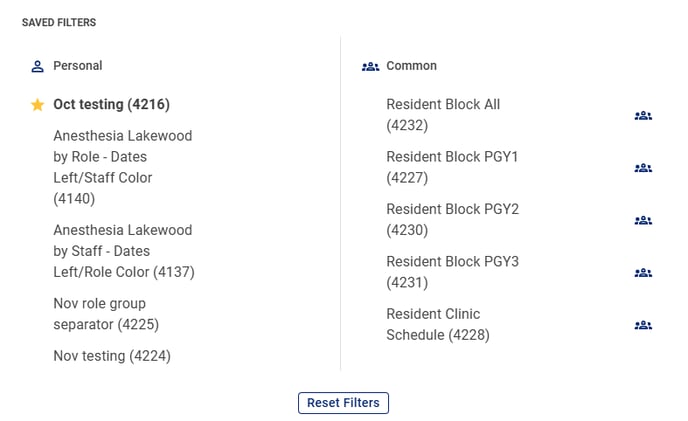Click group icon next to Resident Block PGY2
688x421 pixels.
[x=643, y=220]
